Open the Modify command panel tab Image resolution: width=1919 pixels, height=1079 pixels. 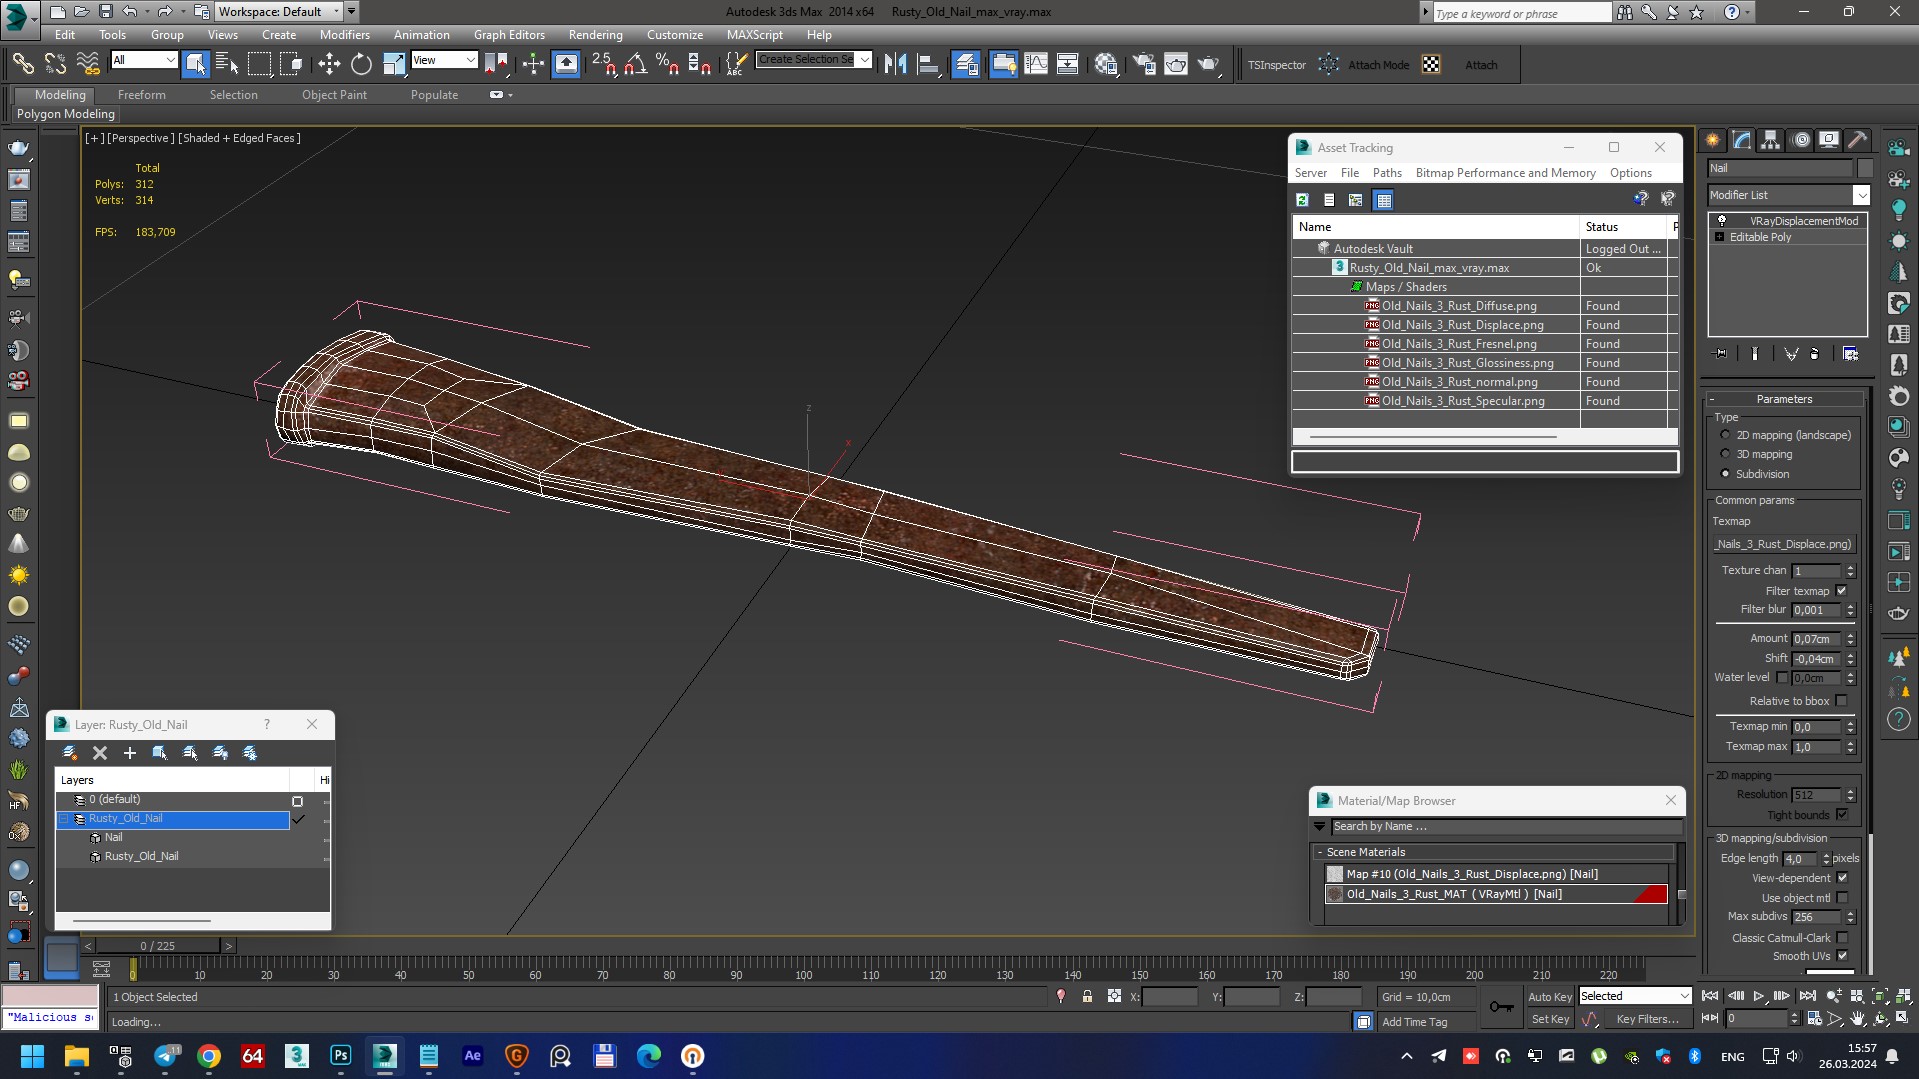pos(1742,140)
